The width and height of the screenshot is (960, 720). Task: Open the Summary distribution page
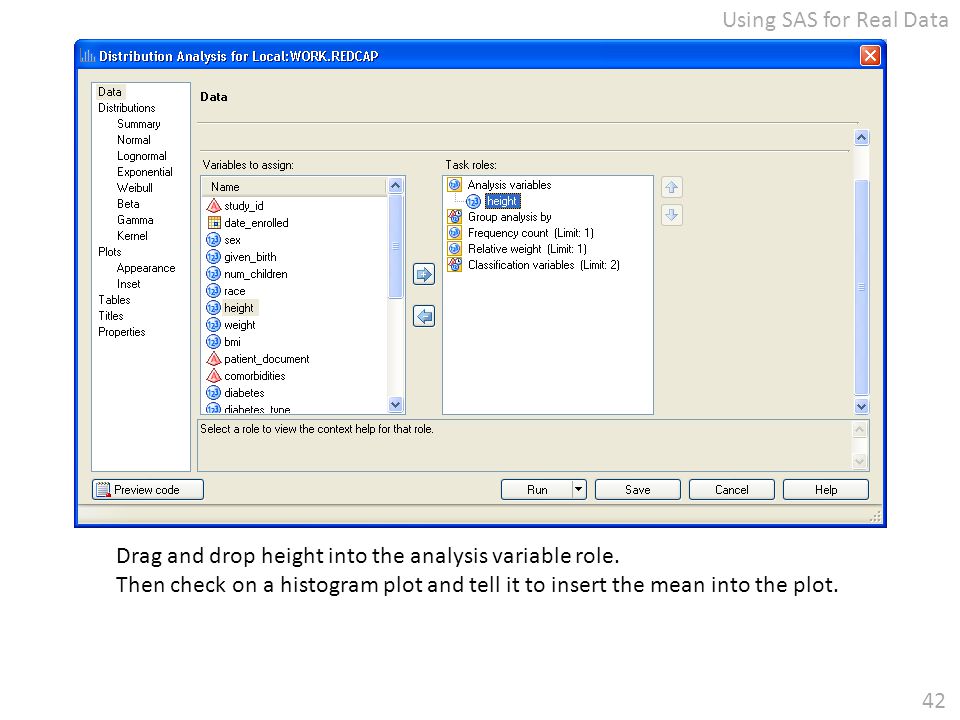coord(139,124)
